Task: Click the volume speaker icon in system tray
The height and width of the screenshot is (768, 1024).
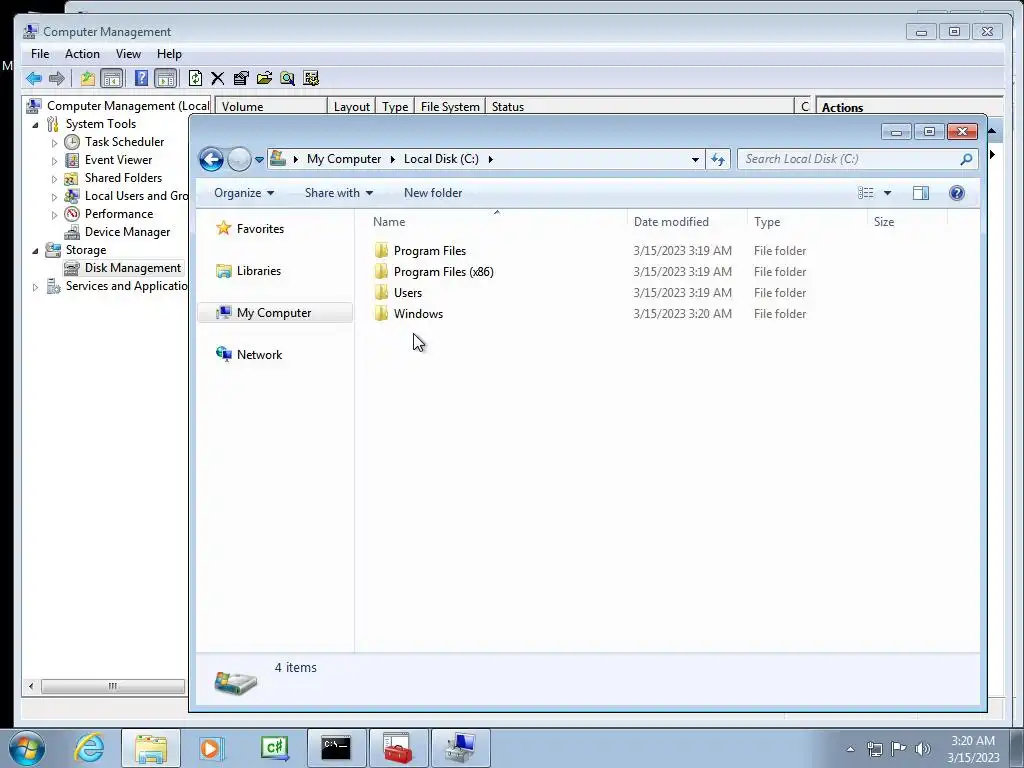Action: [922, 749]
